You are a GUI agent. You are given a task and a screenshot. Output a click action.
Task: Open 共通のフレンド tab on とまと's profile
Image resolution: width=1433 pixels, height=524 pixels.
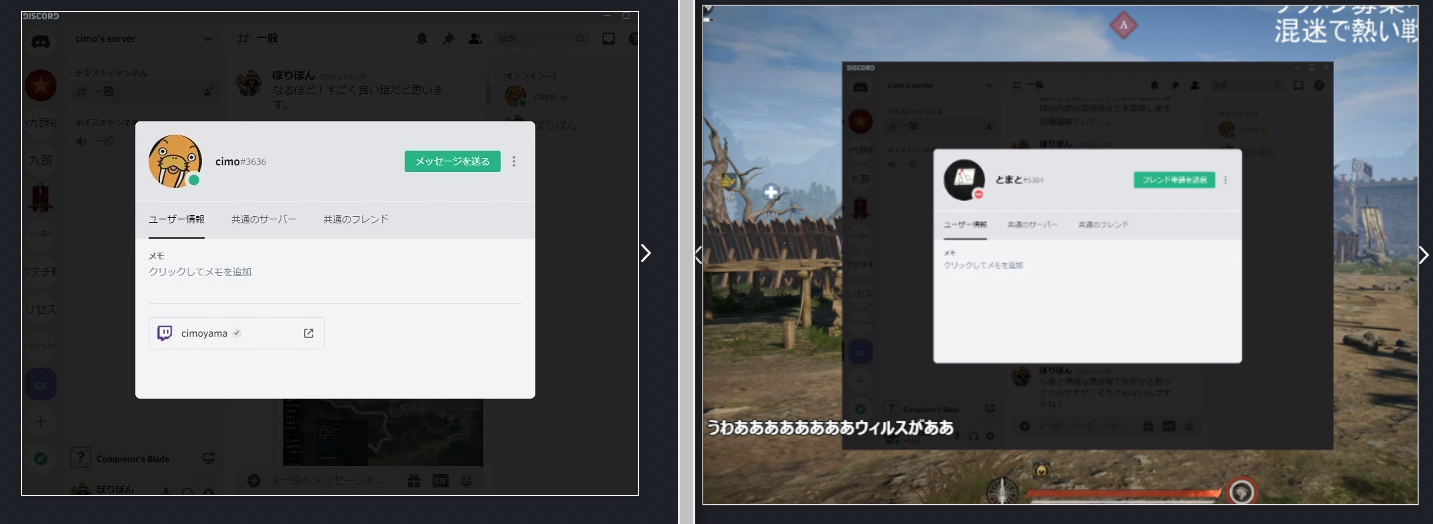click(1103, 225)
